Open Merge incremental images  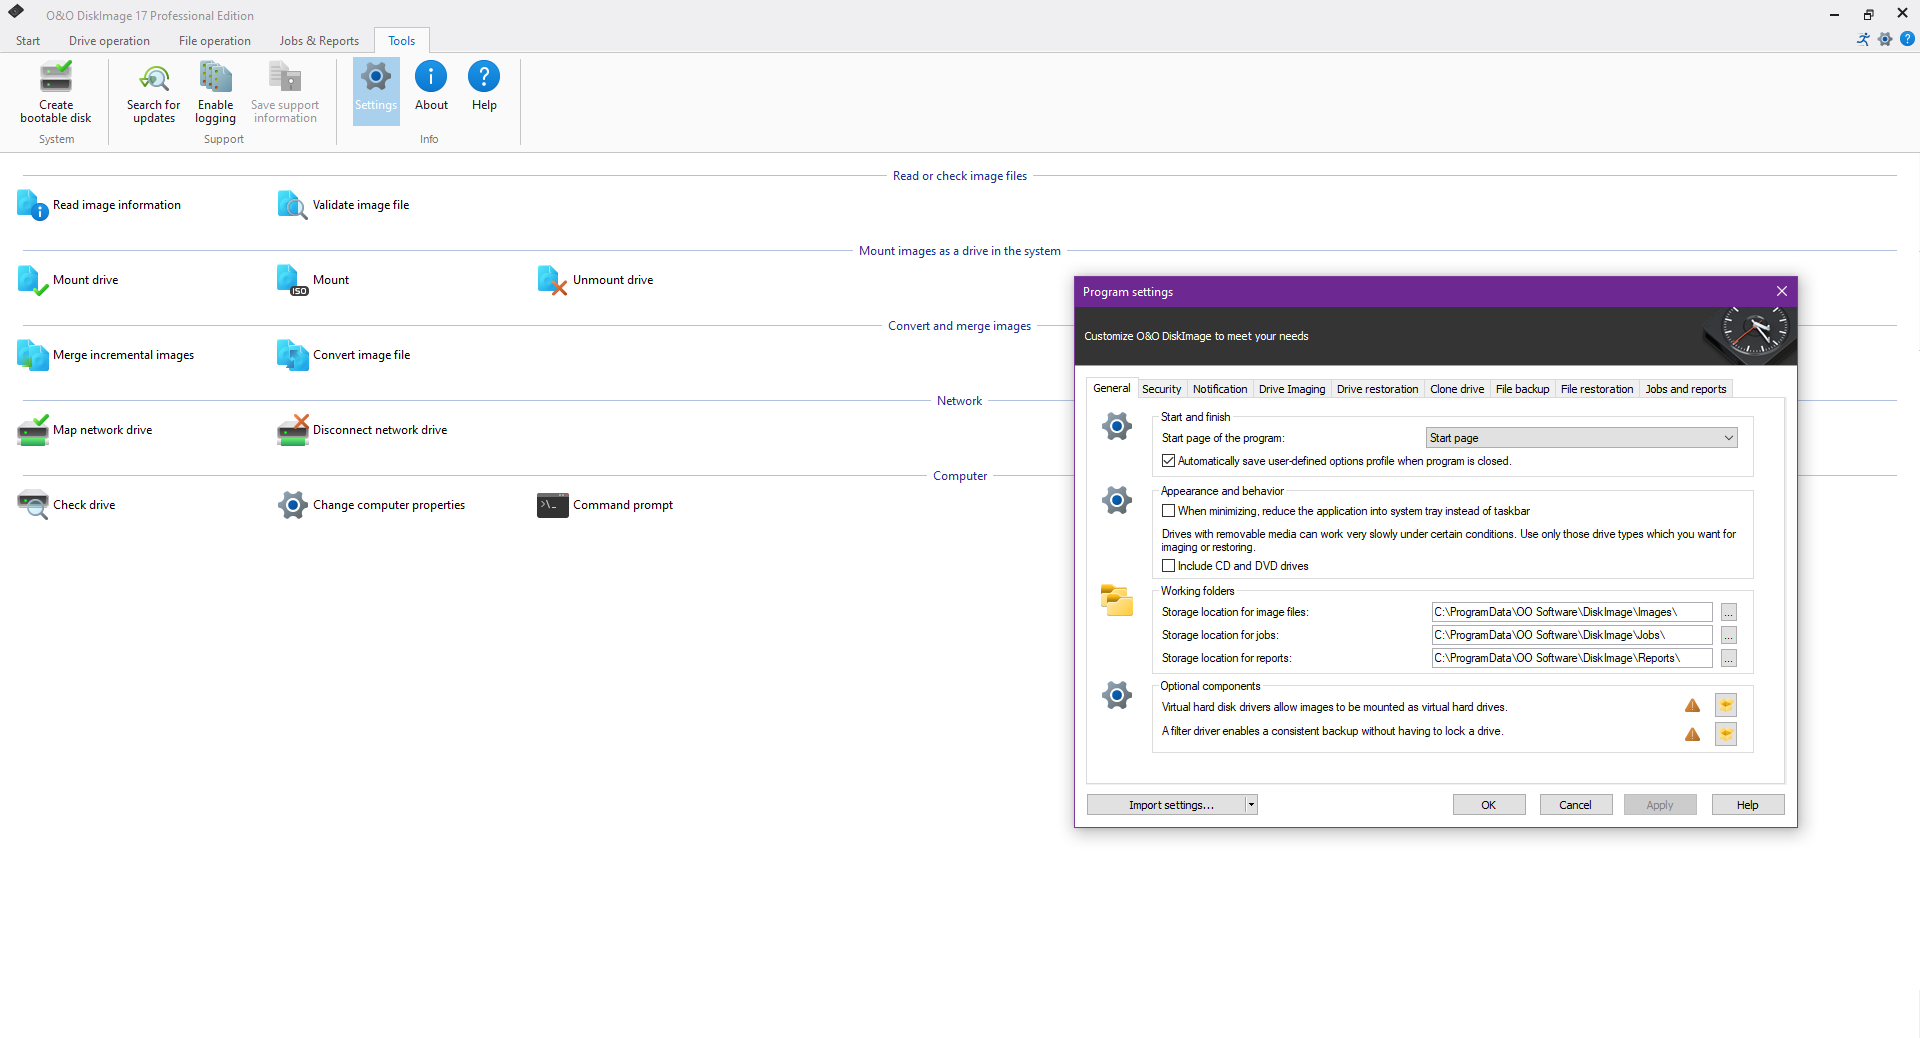pyautogui.click(x=106, y=355)
